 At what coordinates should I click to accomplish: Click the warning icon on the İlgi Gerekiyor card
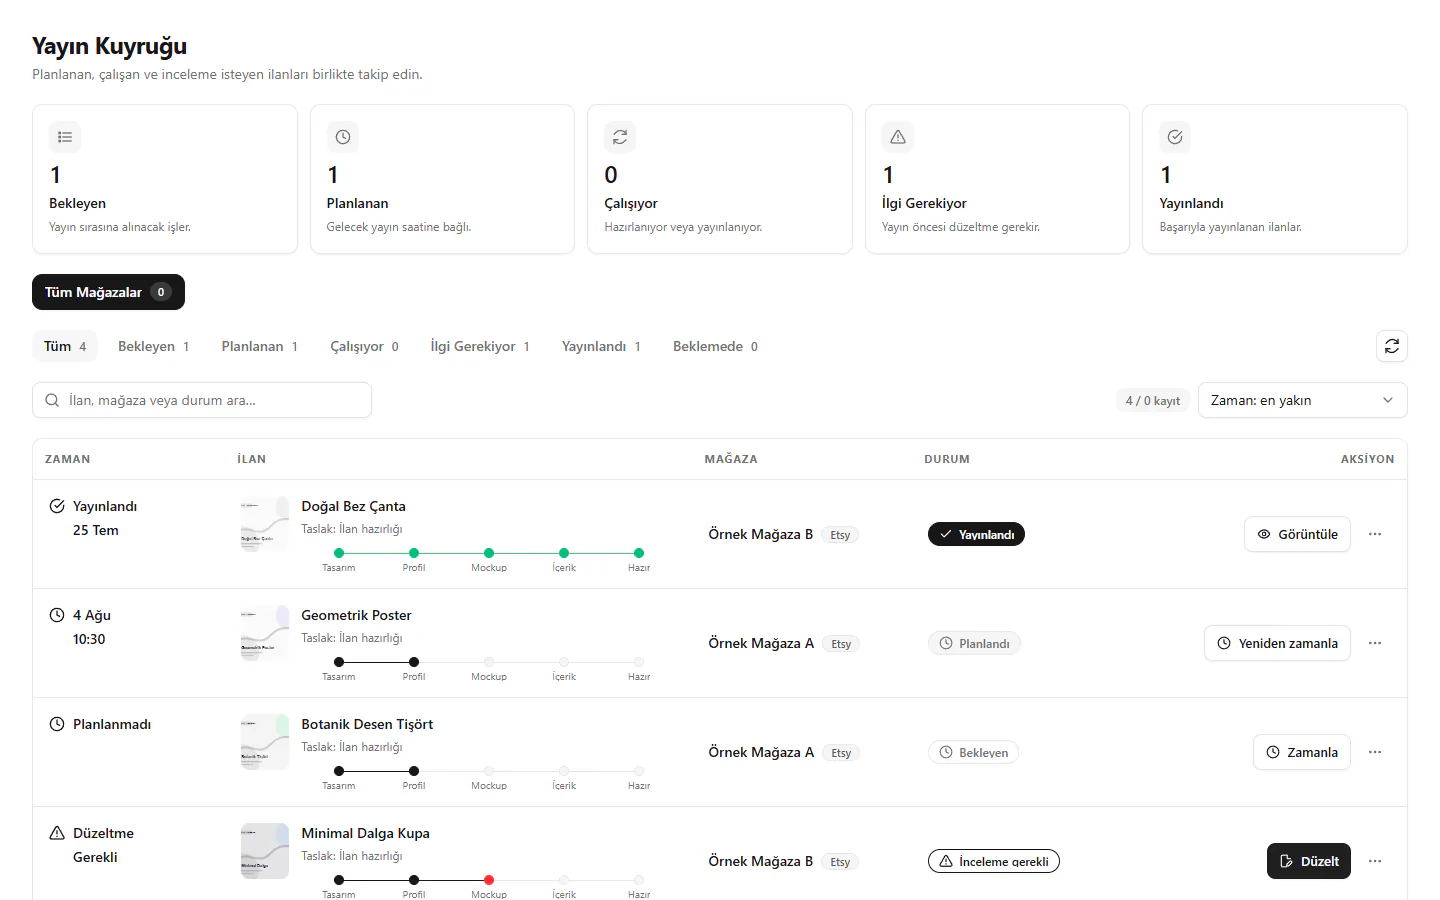point(898,137)
